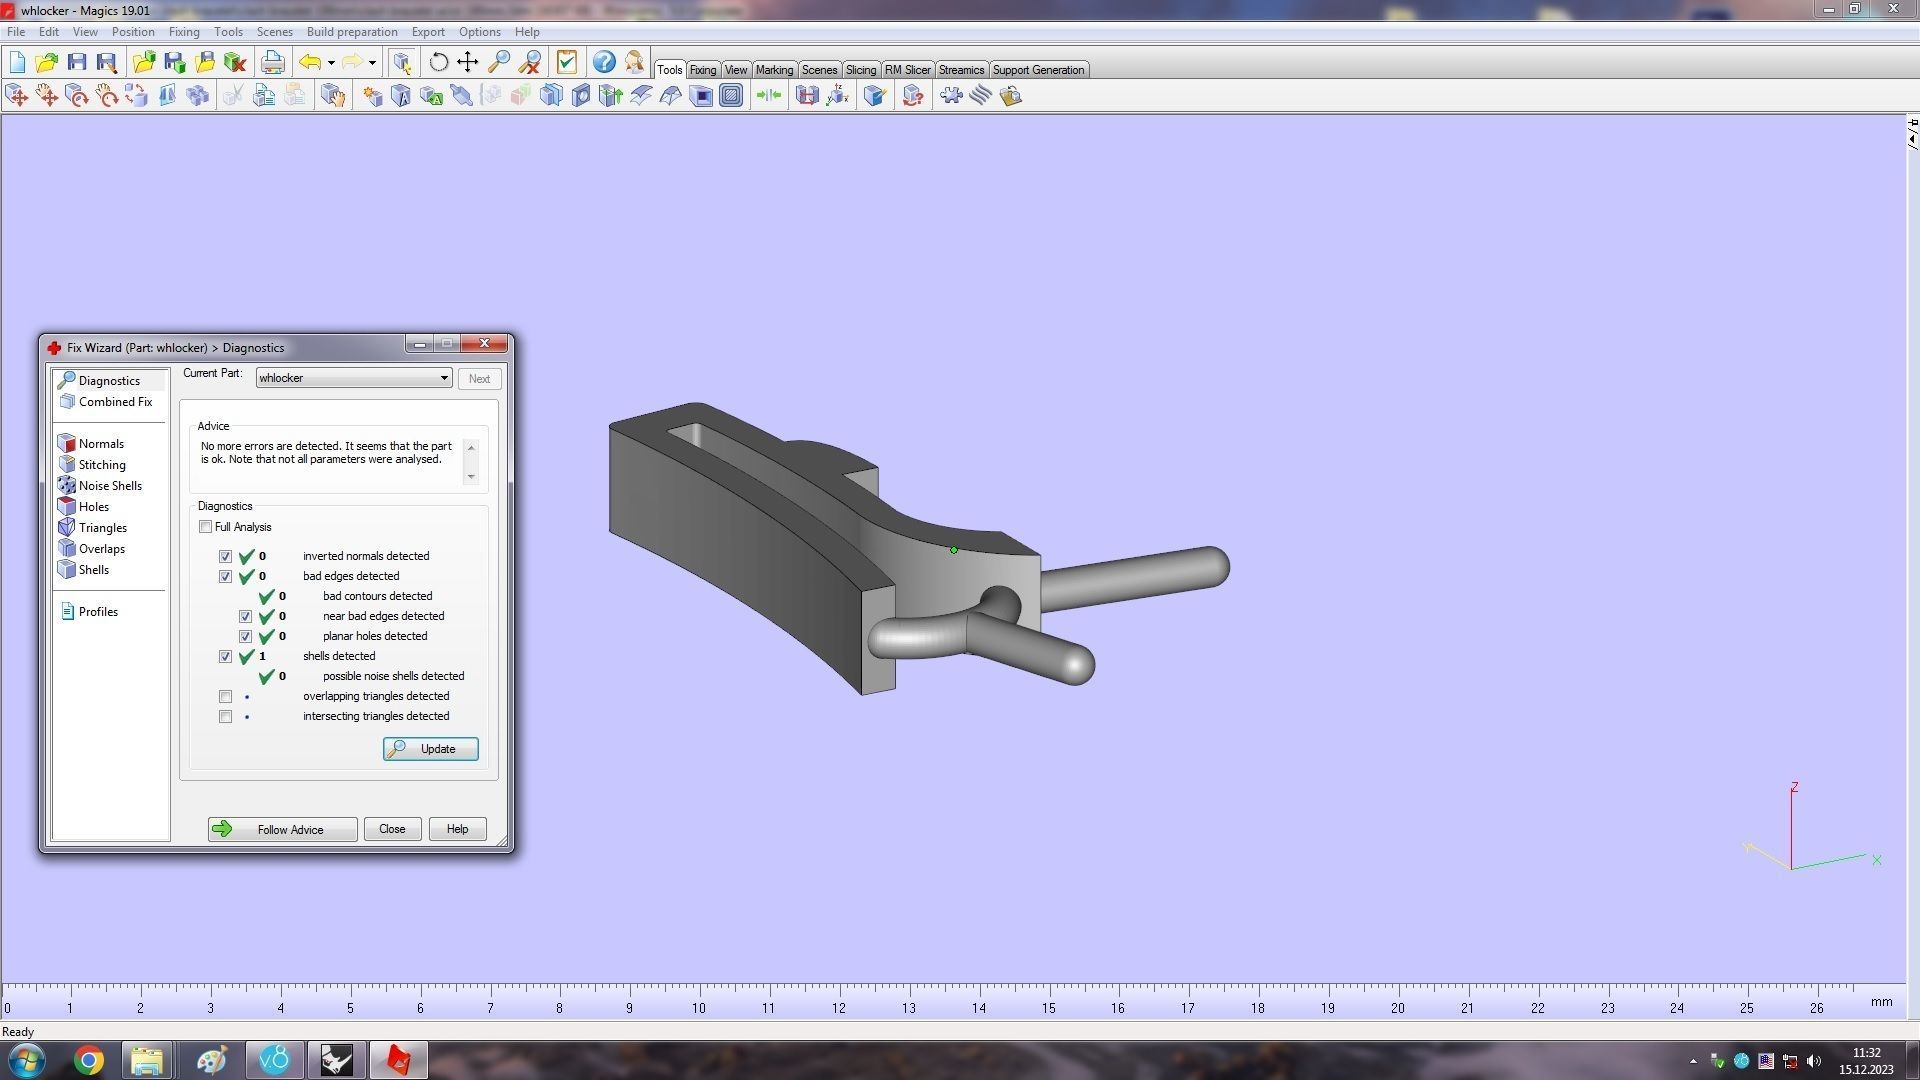1920x1080 pixels.
Task: Click the Undo arrow icon
Action: point(310,62)
